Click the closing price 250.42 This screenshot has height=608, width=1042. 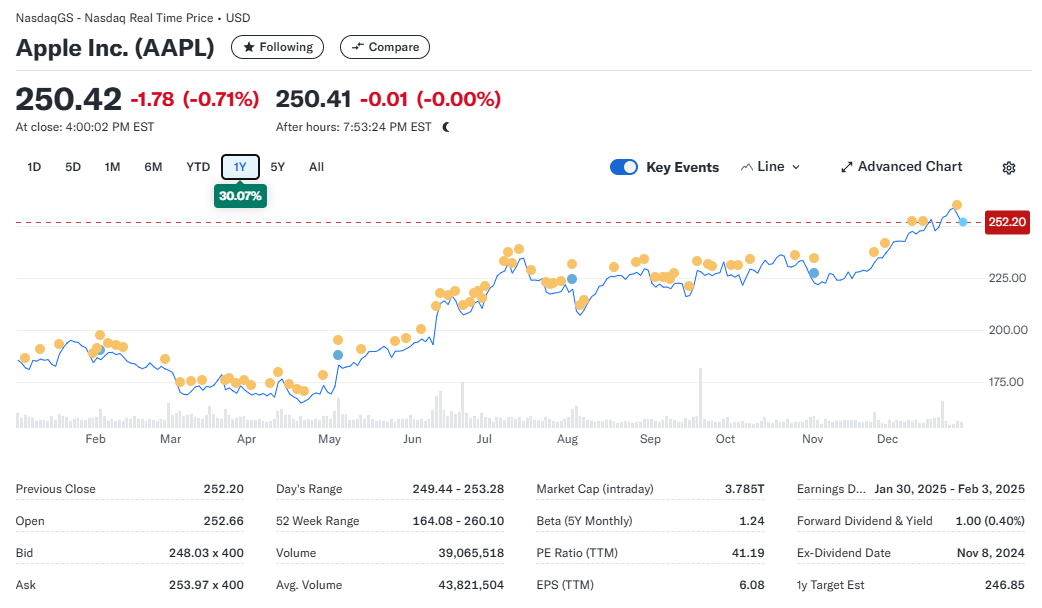tap(68, 100)
